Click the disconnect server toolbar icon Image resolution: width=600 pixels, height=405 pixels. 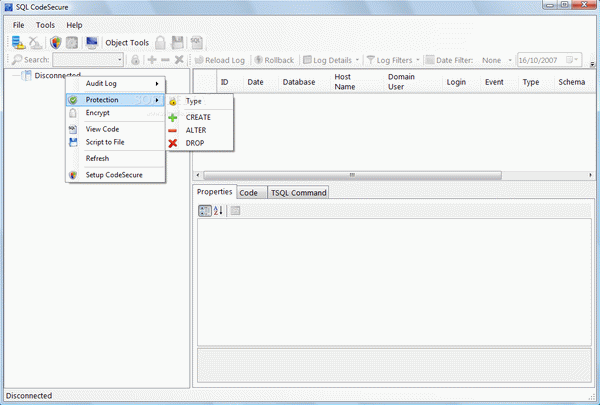36,42
